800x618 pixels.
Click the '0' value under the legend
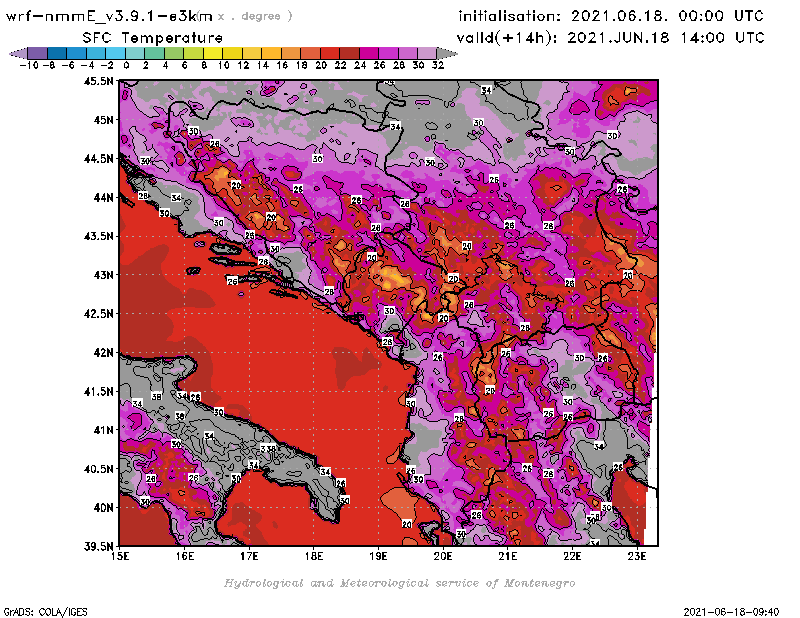click(x=126, y=65)
